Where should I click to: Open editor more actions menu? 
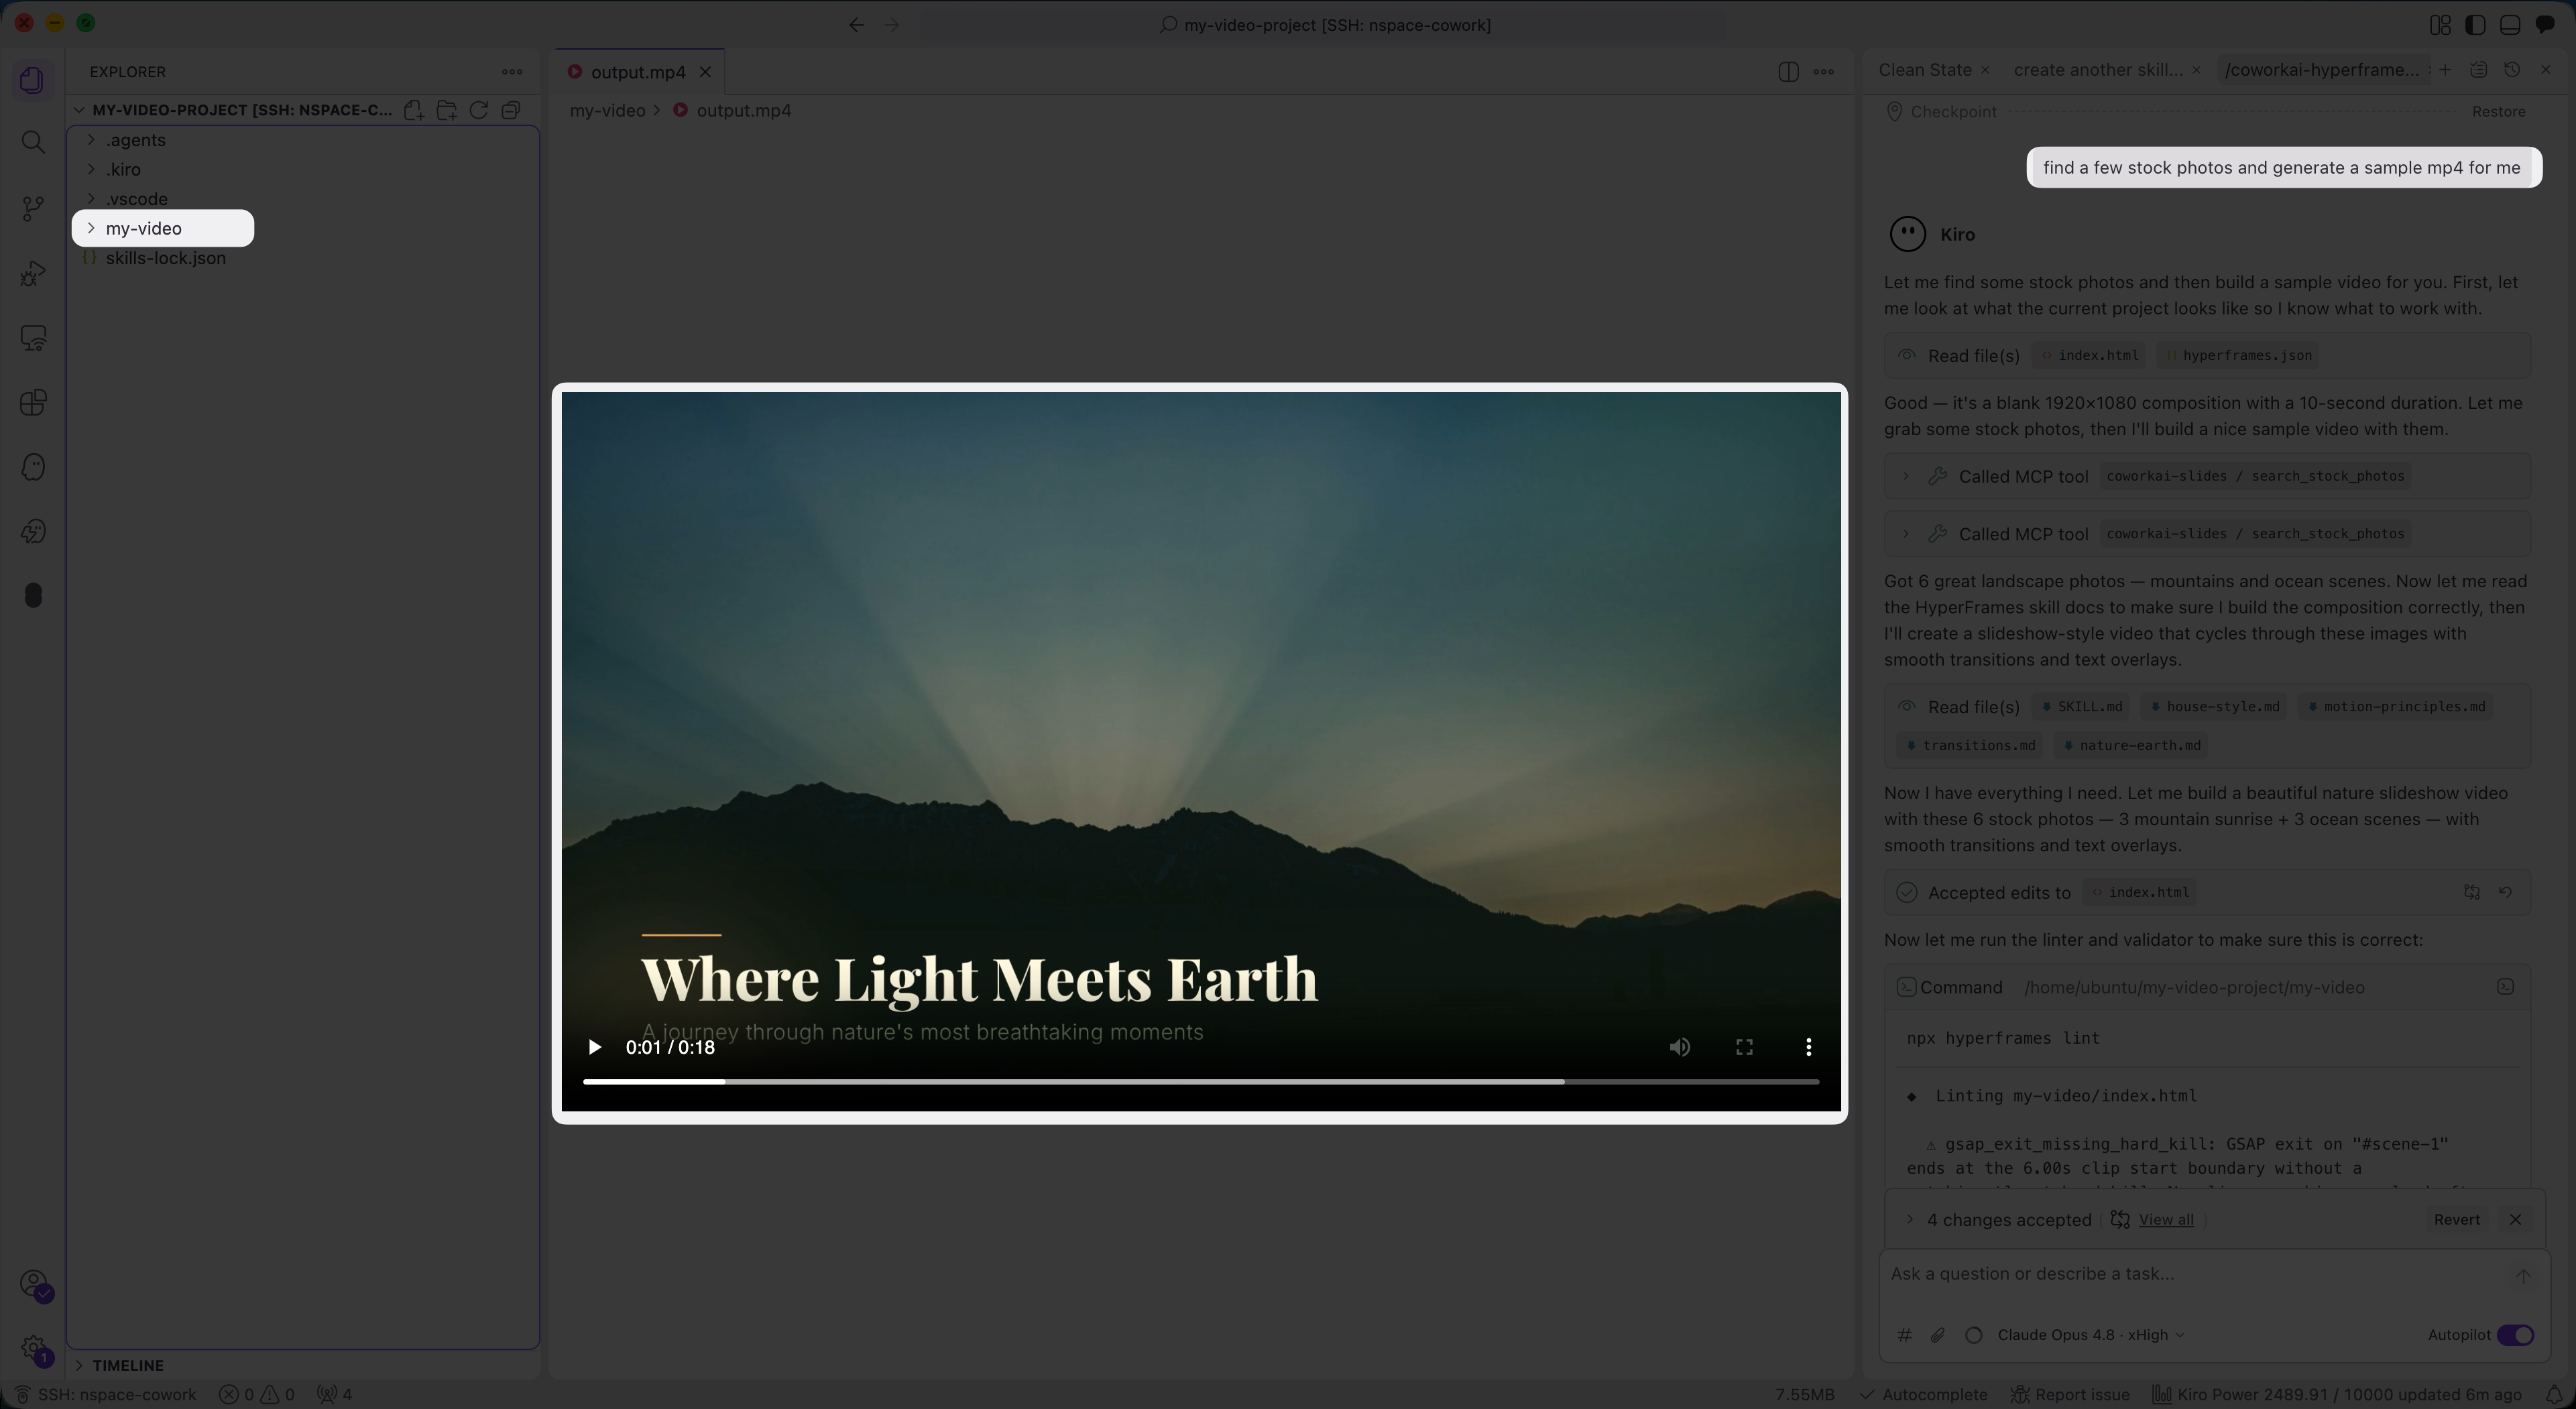[x=1824, y=72]
